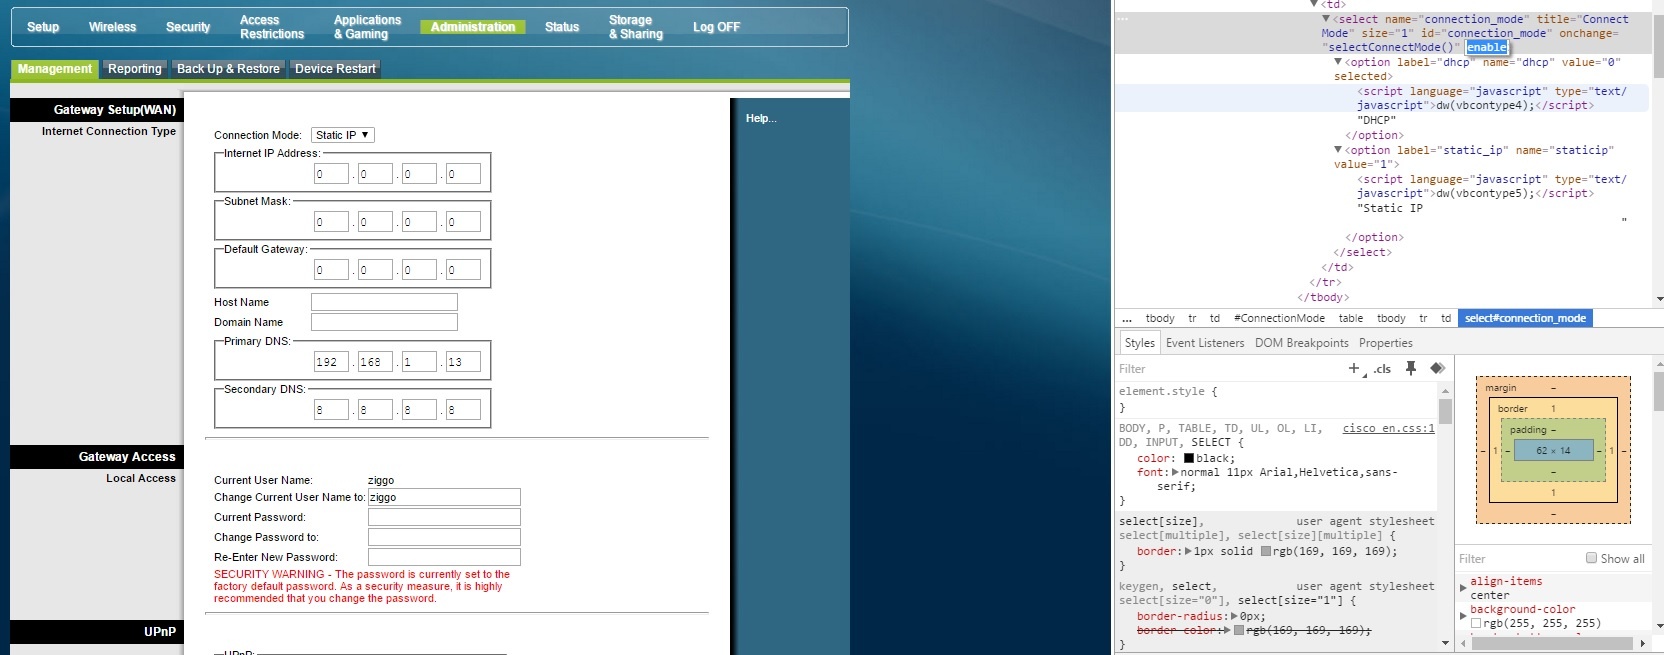Expand the font shorthand property

point(1175,472)
